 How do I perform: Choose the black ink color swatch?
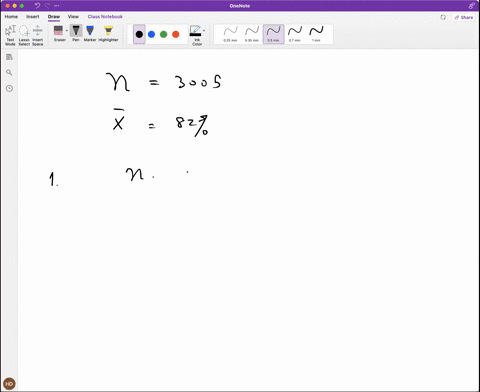(x=139, y=34)
